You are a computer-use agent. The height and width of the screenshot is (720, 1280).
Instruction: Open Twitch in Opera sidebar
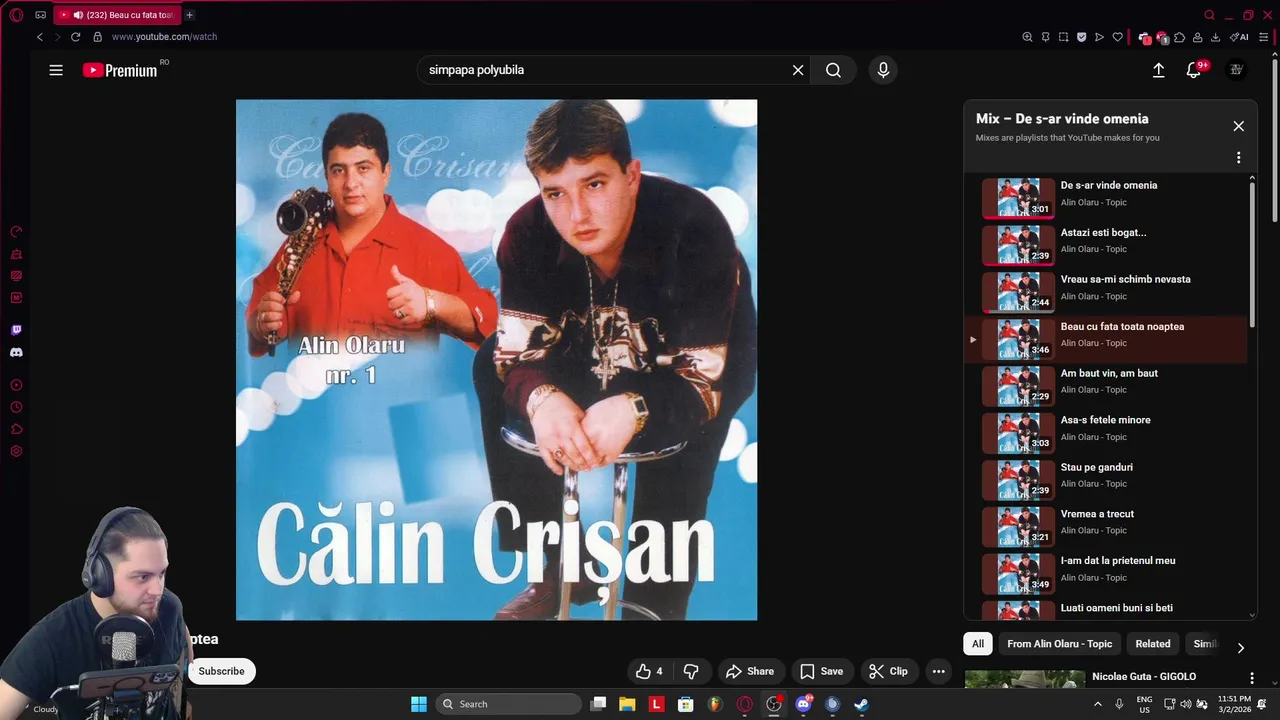click(x=16, y=330)
